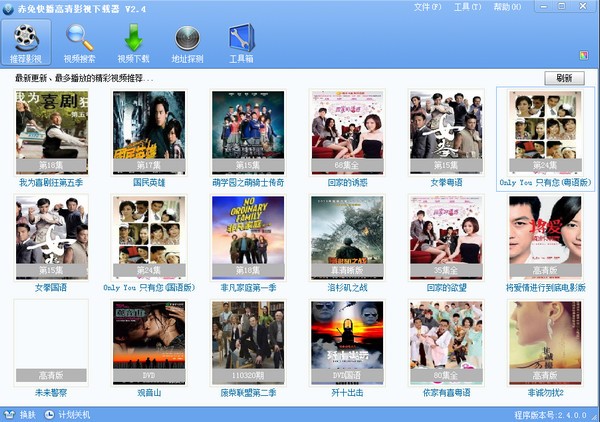Image resolution: width=600 pixels, height=422 pixels.
Task: Open the 推荐影视 film reel icon
Action: click(26, 37)
